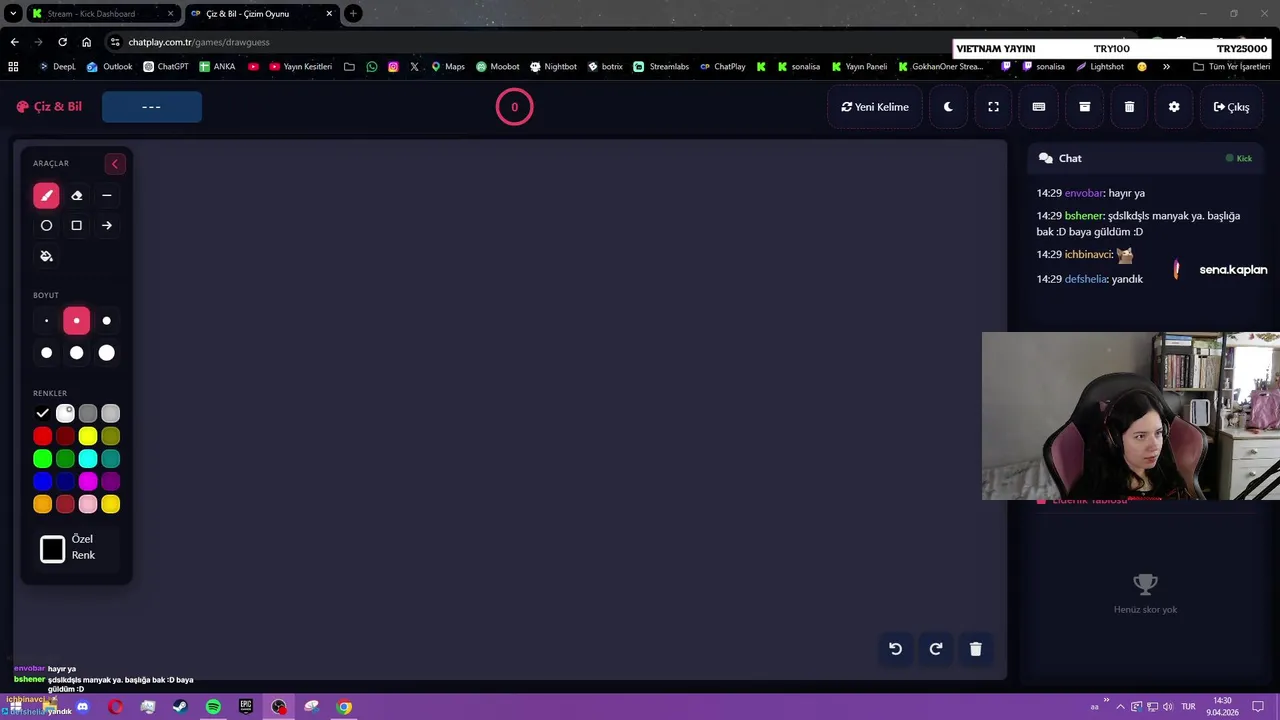Viewport: 1280px width, 720px height.
Task: Click Çiz & Bil logo
Action: click(x=49, y=107)
